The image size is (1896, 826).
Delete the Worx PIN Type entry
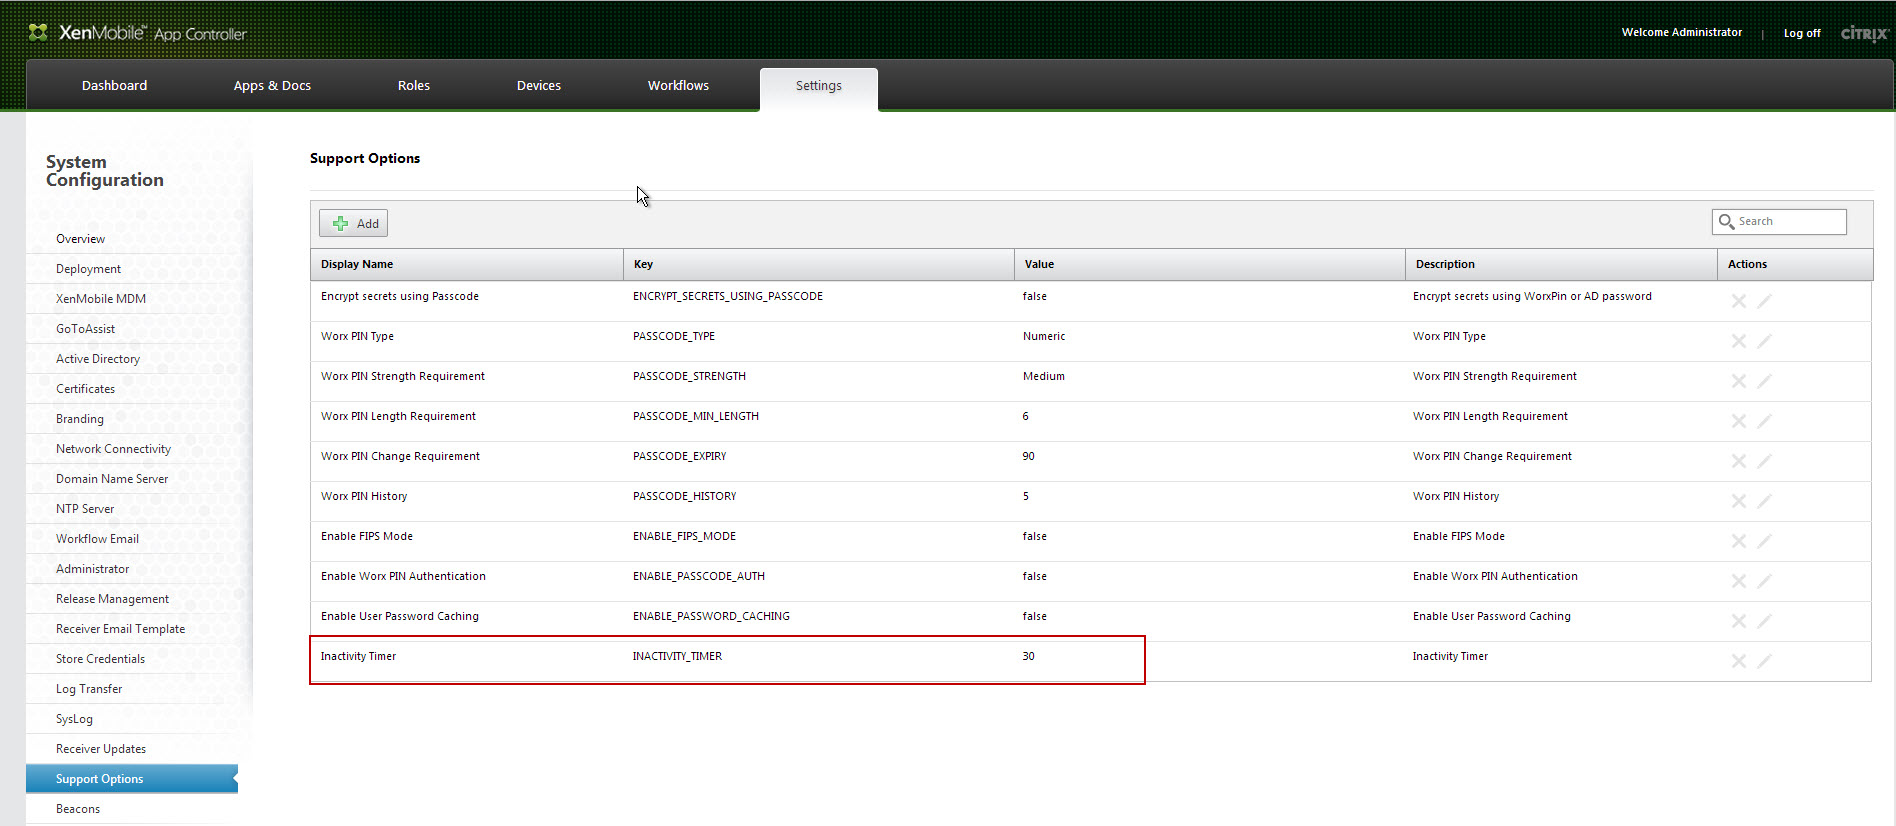pos(1738,341)
